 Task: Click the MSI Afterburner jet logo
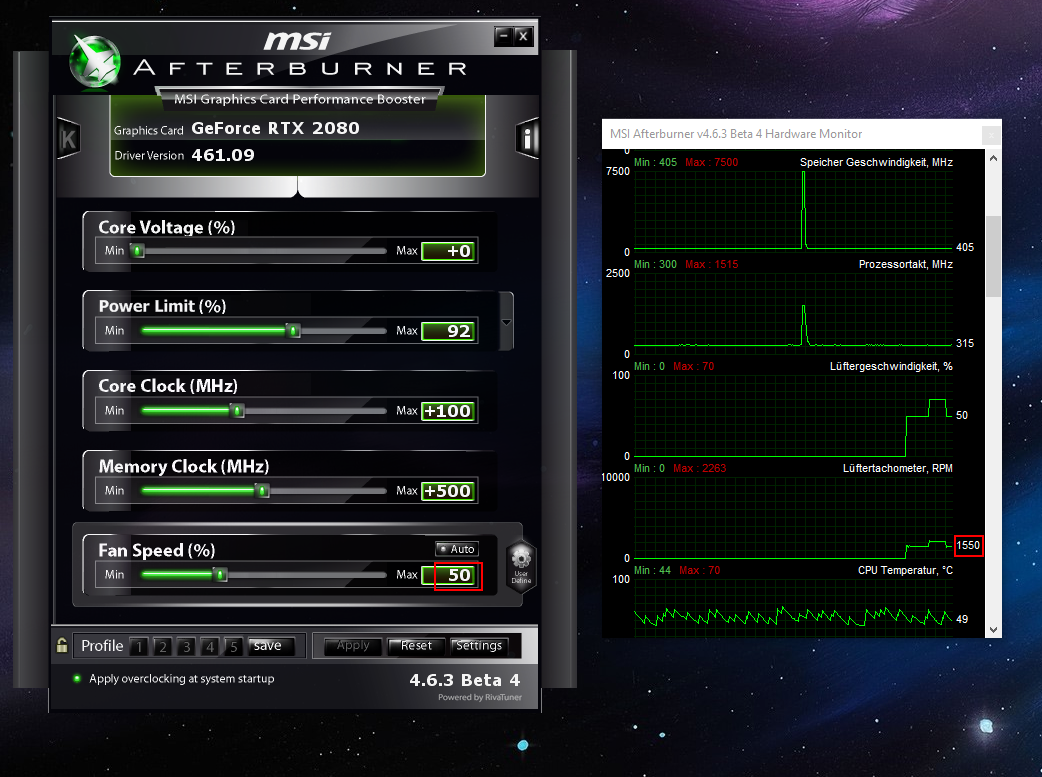tap(96, 62)
